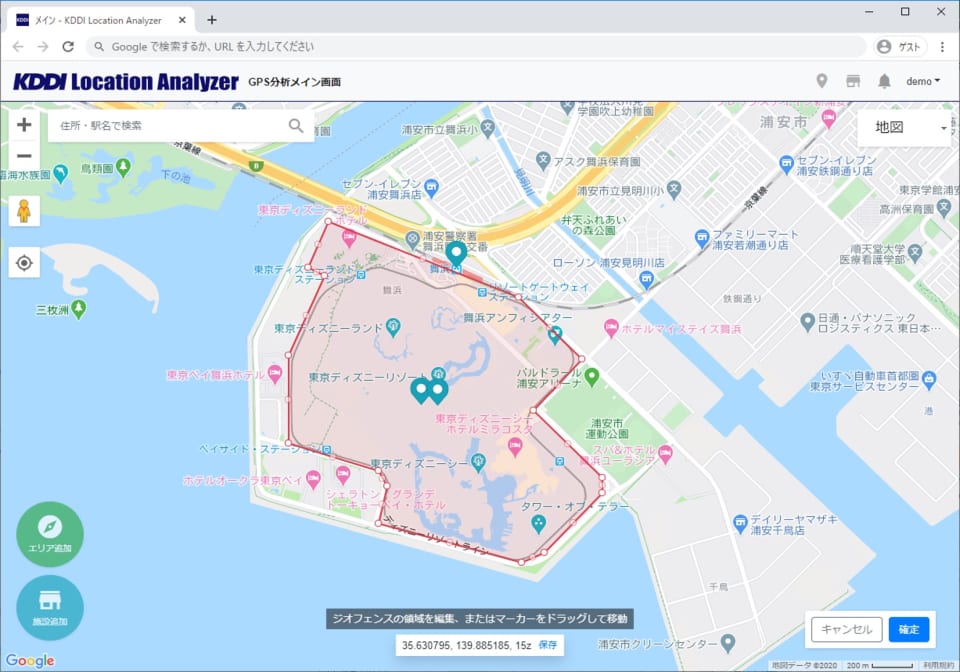The image size is (960, 672).
Task: Click the Google logo on map
Action: (30, 660)
